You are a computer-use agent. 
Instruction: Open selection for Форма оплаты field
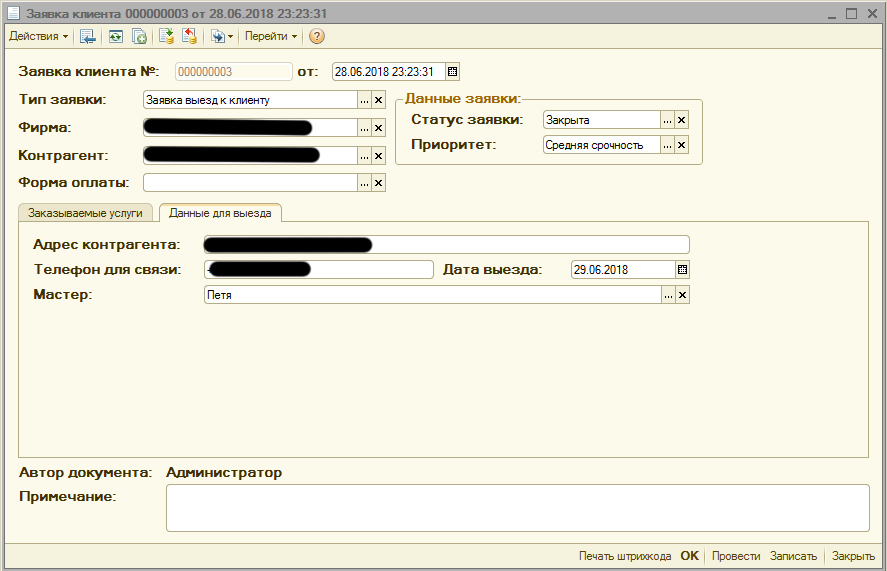pos(365,183)
